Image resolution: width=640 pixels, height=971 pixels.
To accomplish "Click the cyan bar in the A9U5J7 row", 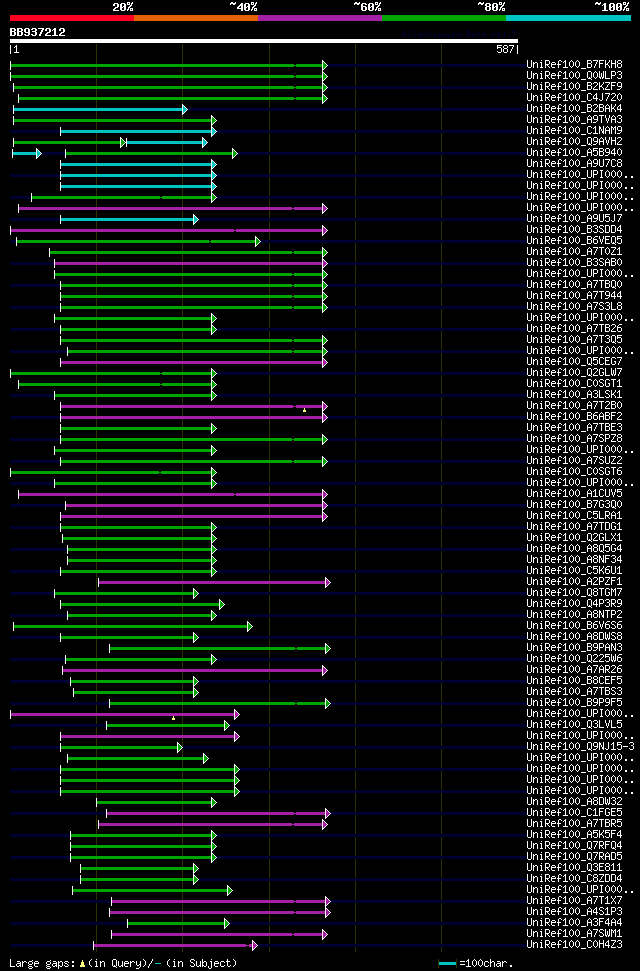I will (129, 219).
